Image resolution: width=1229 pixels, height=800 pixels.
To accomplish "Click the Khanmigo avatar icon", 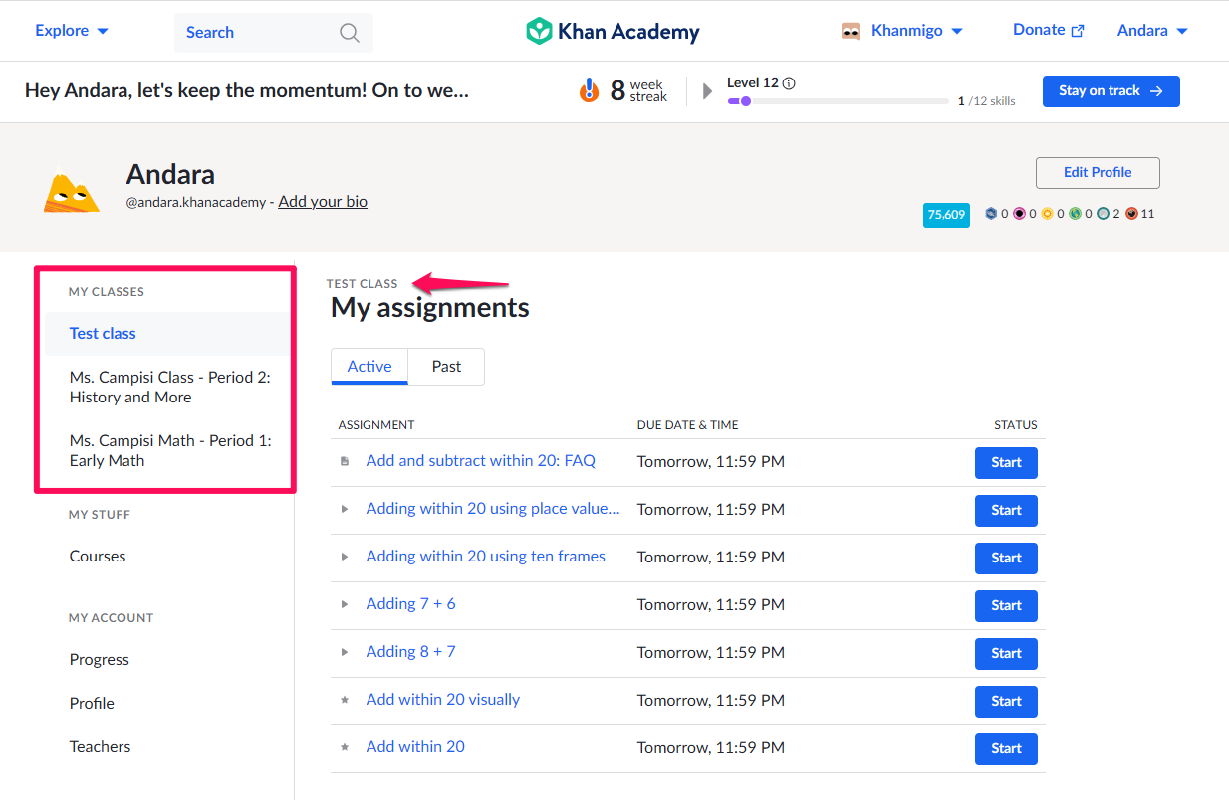I will tap(851, 31).
